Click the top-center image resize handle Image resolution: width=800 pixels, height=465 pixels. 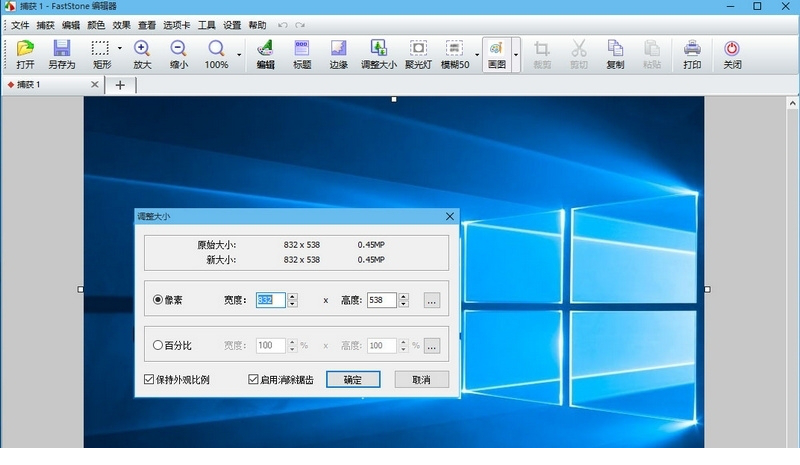394,100
